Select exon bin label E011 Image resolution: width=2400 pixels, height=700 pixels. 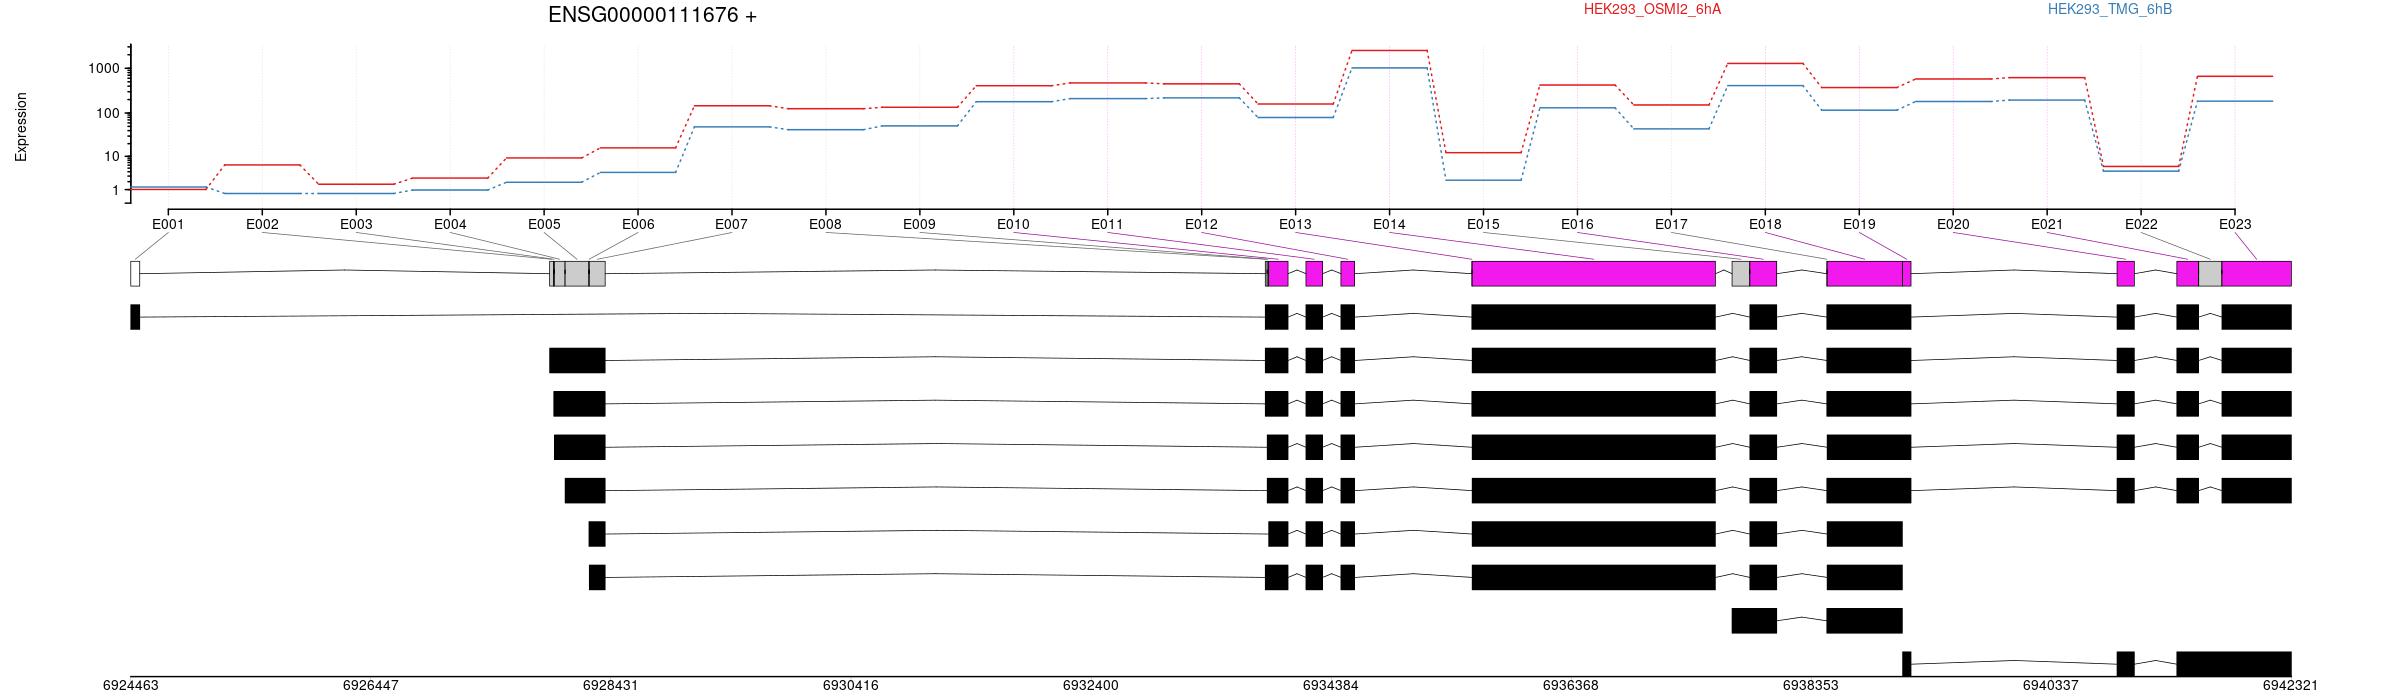pyautogui.click(x=1107, y=224)
